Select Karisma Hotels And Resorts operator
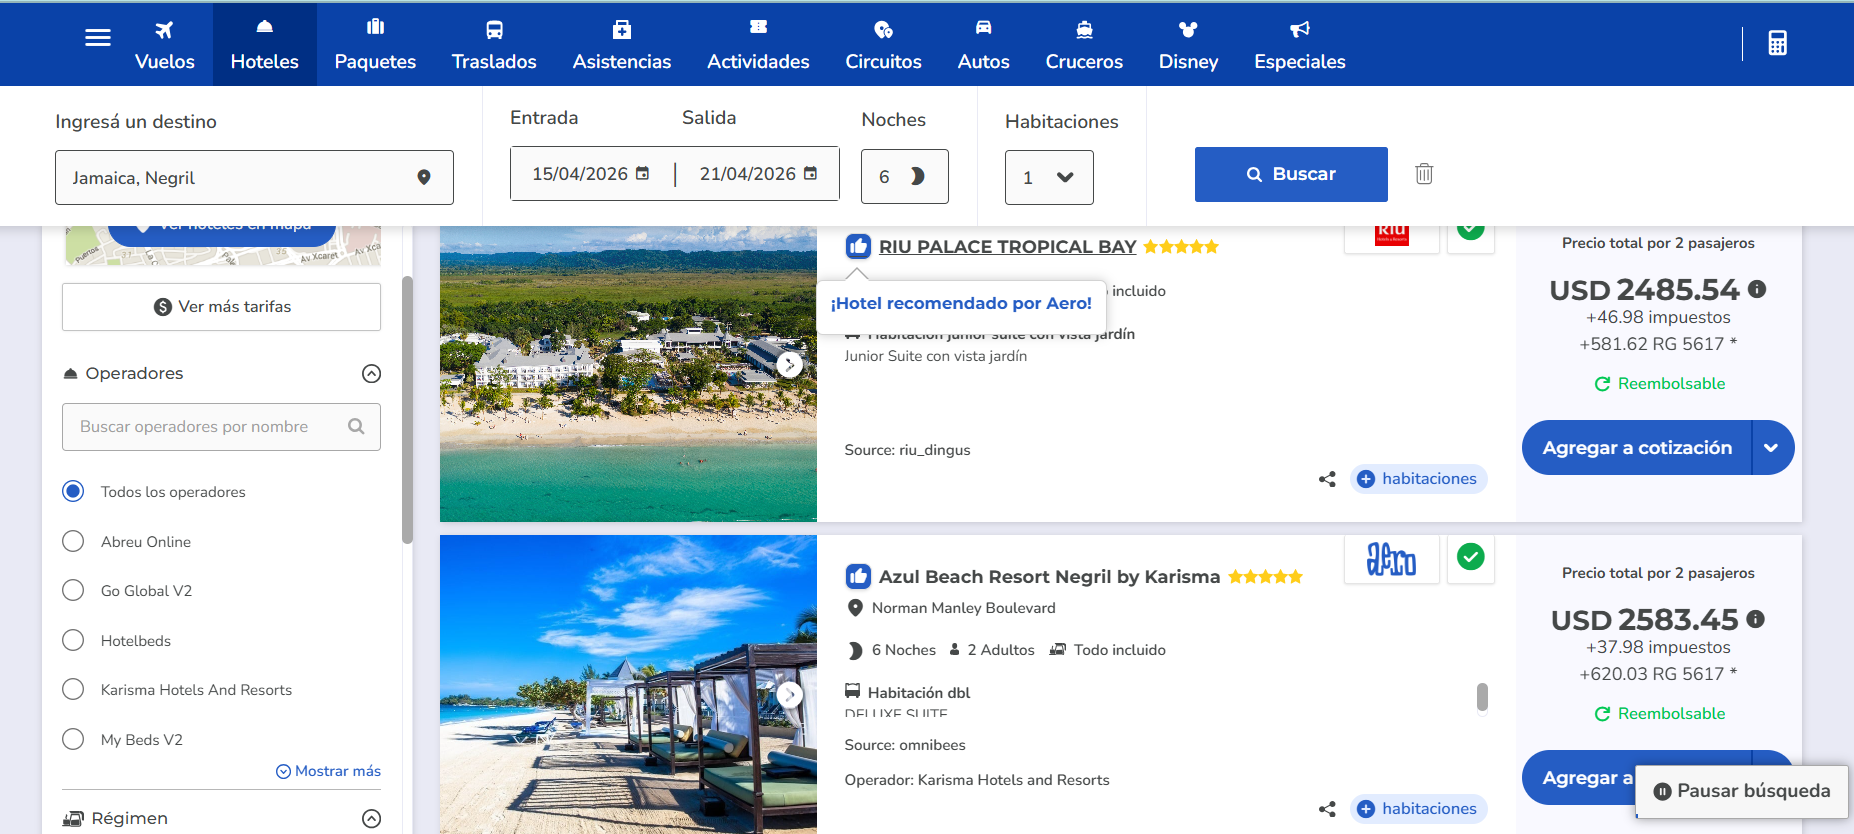The width and height of the screenshot is (1854, 834). click(x=73, y=689)
